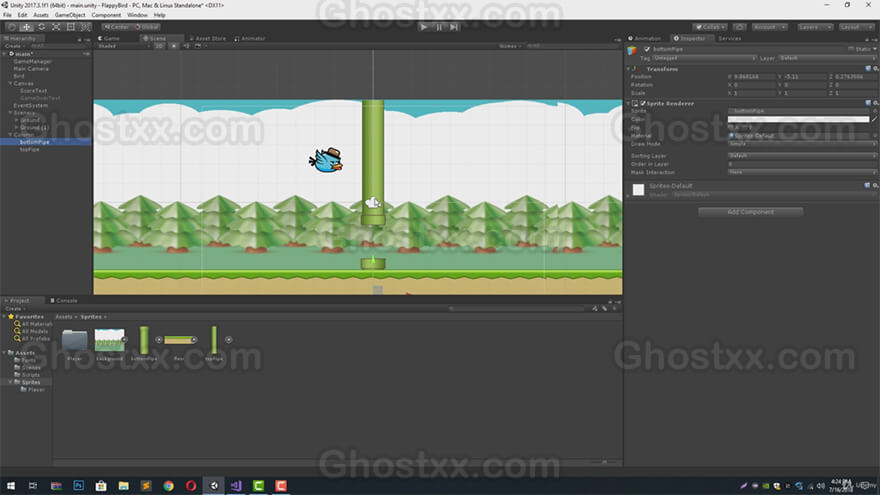Open Chrome from the taskbar
880x495 pixels.
tap(168, 485)
